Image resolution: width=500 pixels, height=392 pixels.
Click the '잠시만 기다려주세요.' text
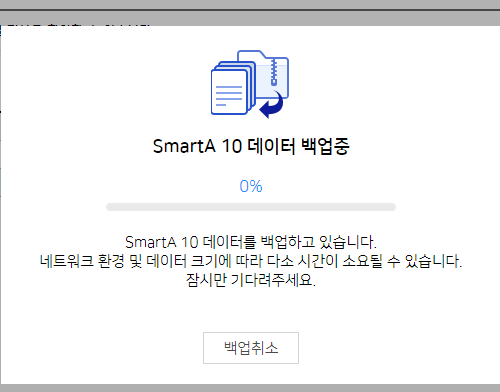(251, 280)
